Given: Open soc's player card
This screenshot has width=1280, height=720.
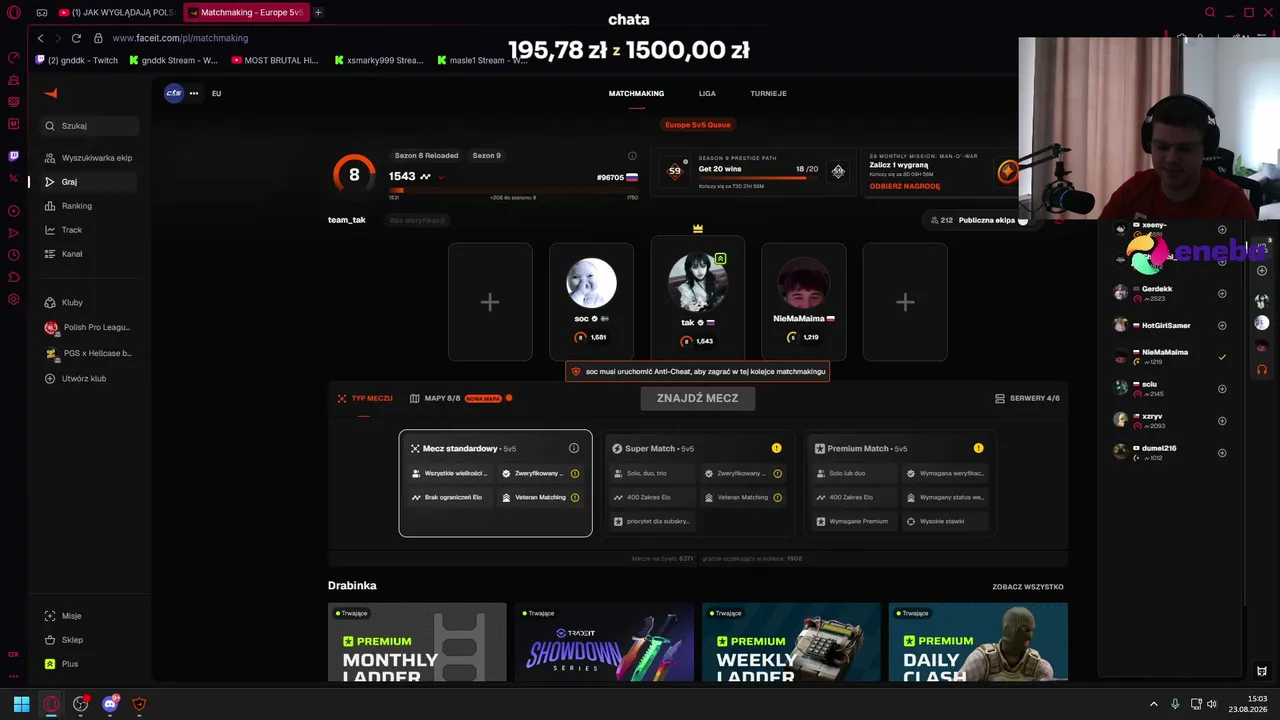Looking at the screenshot, I should 591,302.
